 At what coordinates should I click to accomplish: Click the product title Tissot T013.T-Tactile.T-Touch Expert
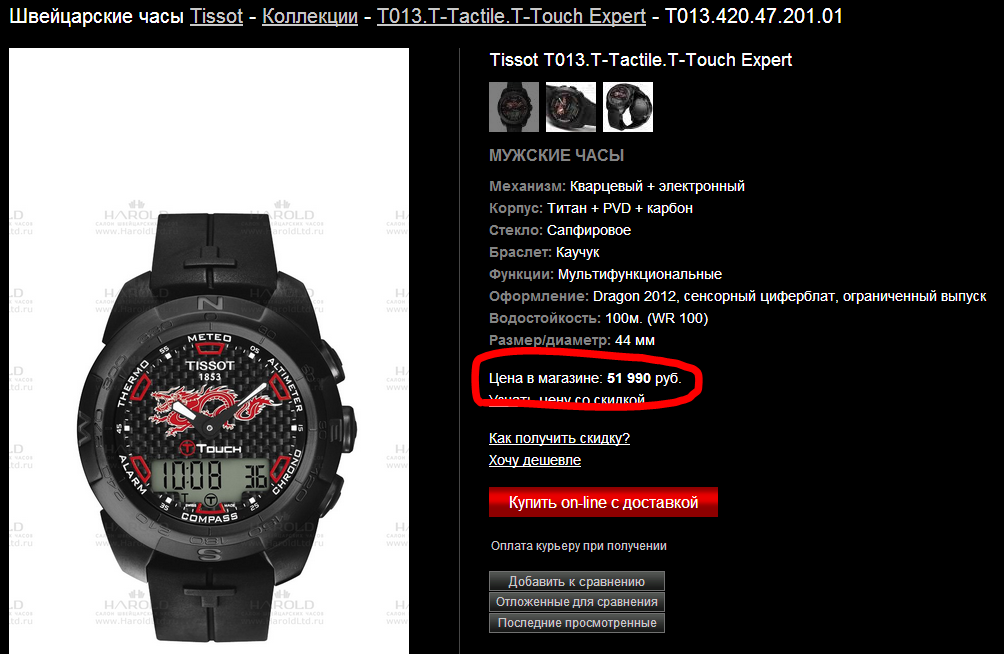[640, 60]
